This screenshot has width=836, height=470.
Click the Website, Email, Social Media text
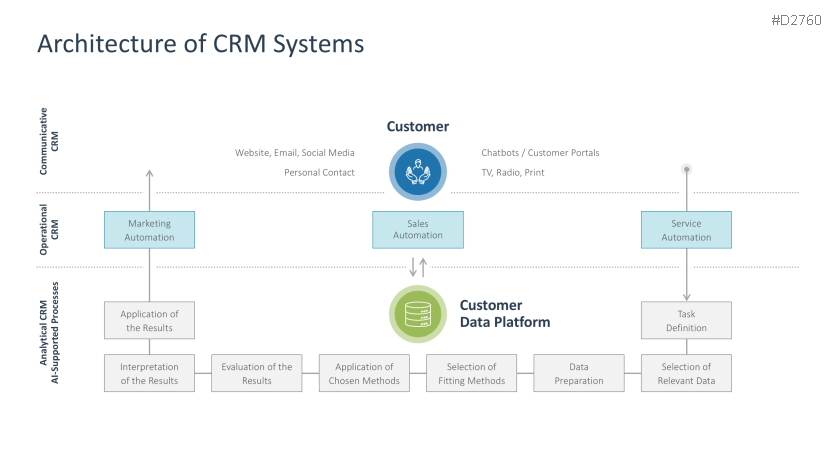click(x=295, y=153)
